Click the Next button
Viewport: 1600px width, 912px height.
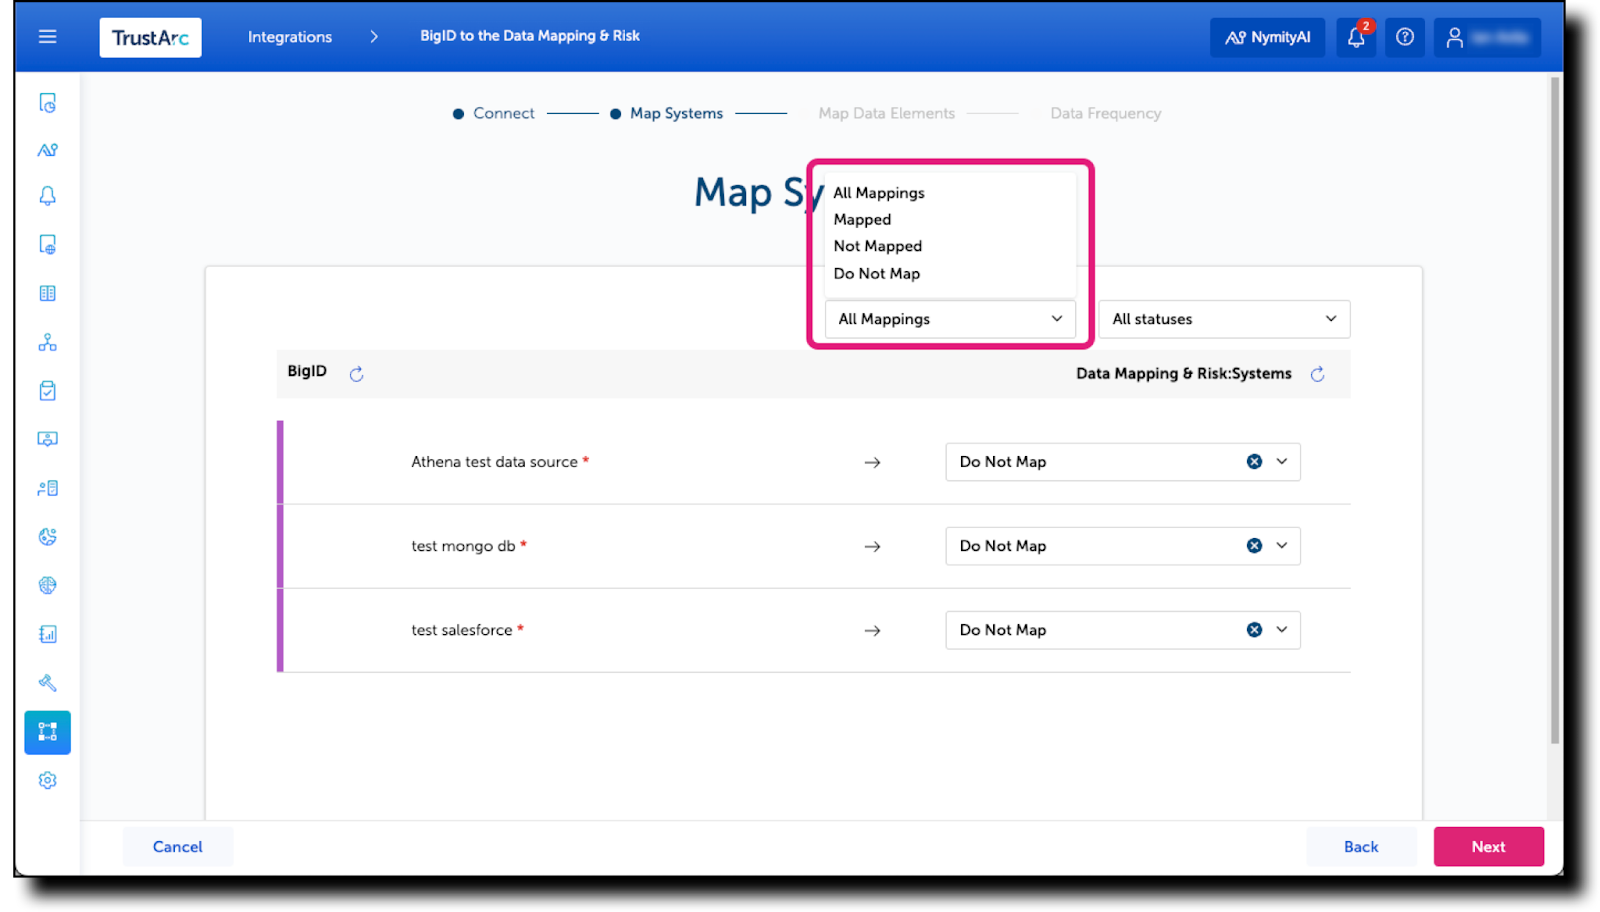(1488, 846)
